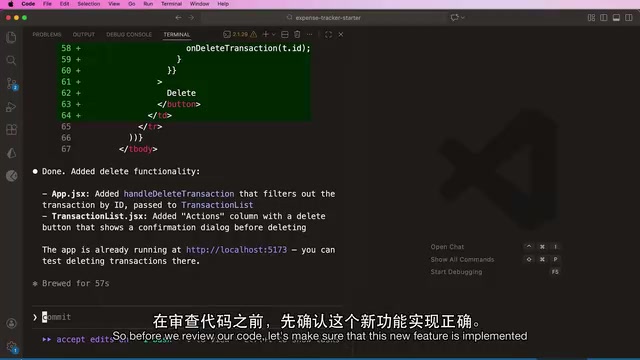Click diff line 62 "Delete"
640x360 pixels.
[x=181, y=93]
